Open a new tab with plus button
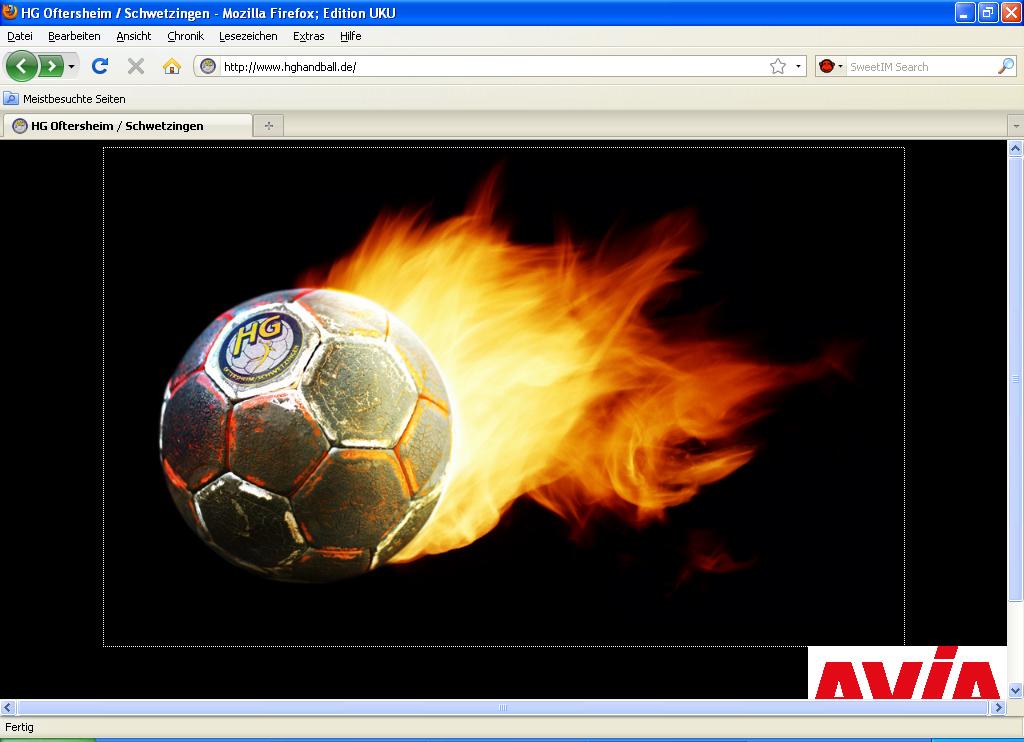The image size is (1024, 742). [x=268, y=125]
